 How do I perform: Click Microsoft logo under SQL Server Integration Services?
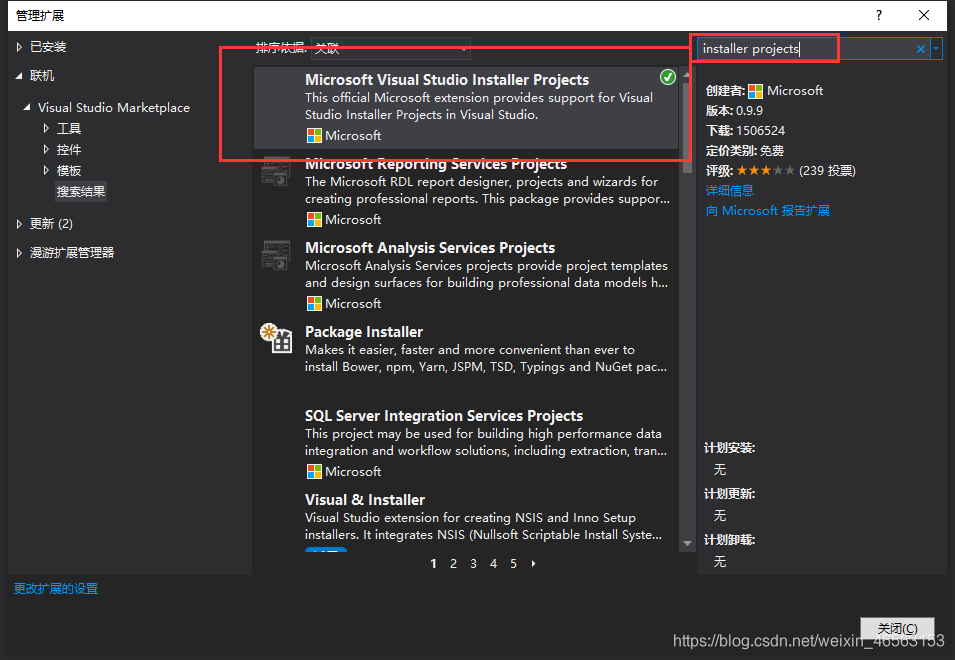click(x=314, y=472)
